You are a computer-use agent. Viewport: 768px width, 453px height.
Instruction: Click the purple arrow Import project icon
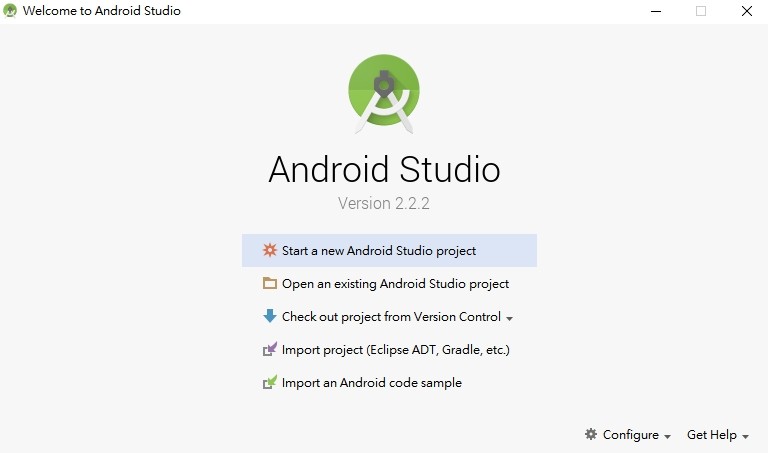click(270, 349)
